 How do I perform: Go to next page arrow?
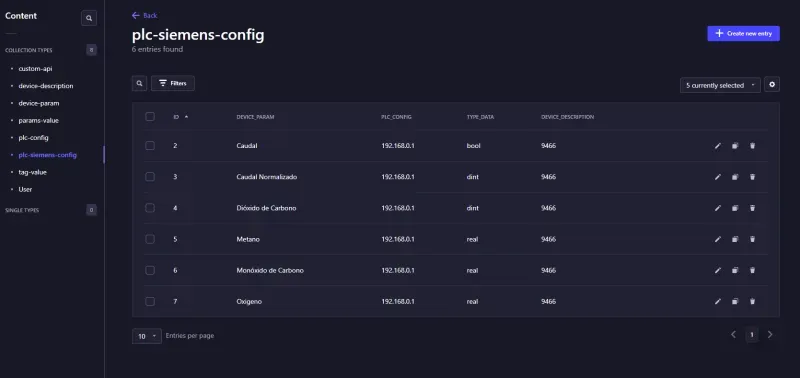pos(770,335)
